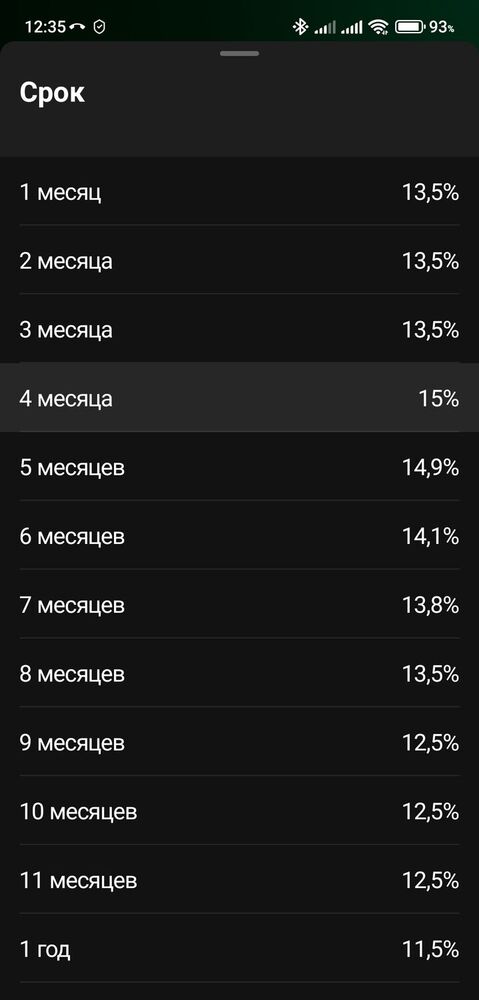The image size is (479, 1000).
Task: Tap the Wi-Fi status icon
Action: click(378, 27)
